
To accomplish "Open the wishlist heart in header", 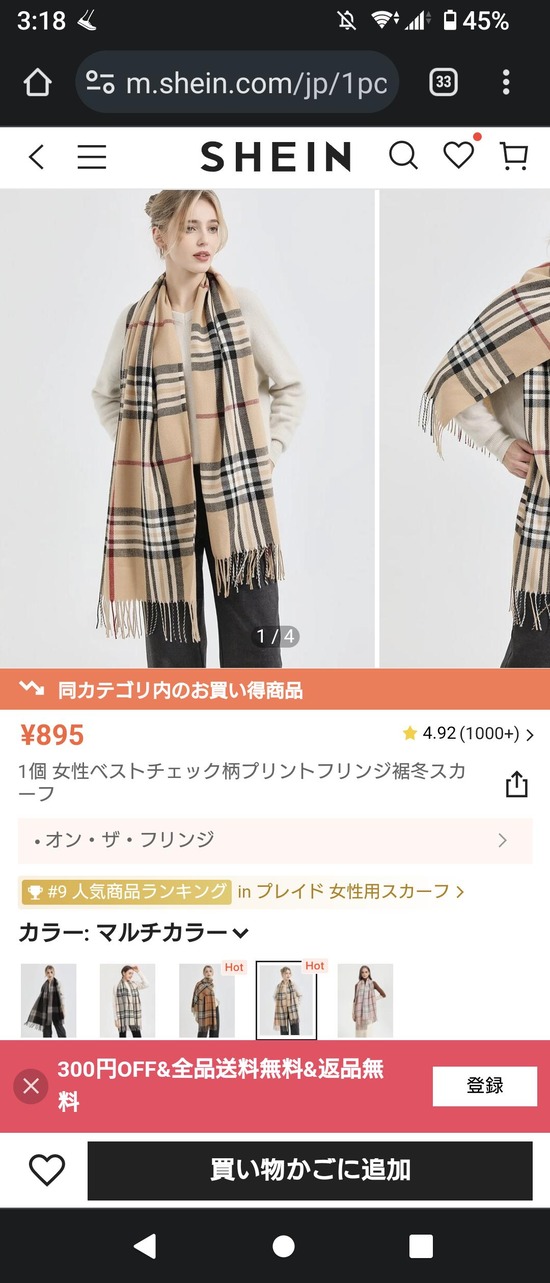I will (x=459, y=155).
